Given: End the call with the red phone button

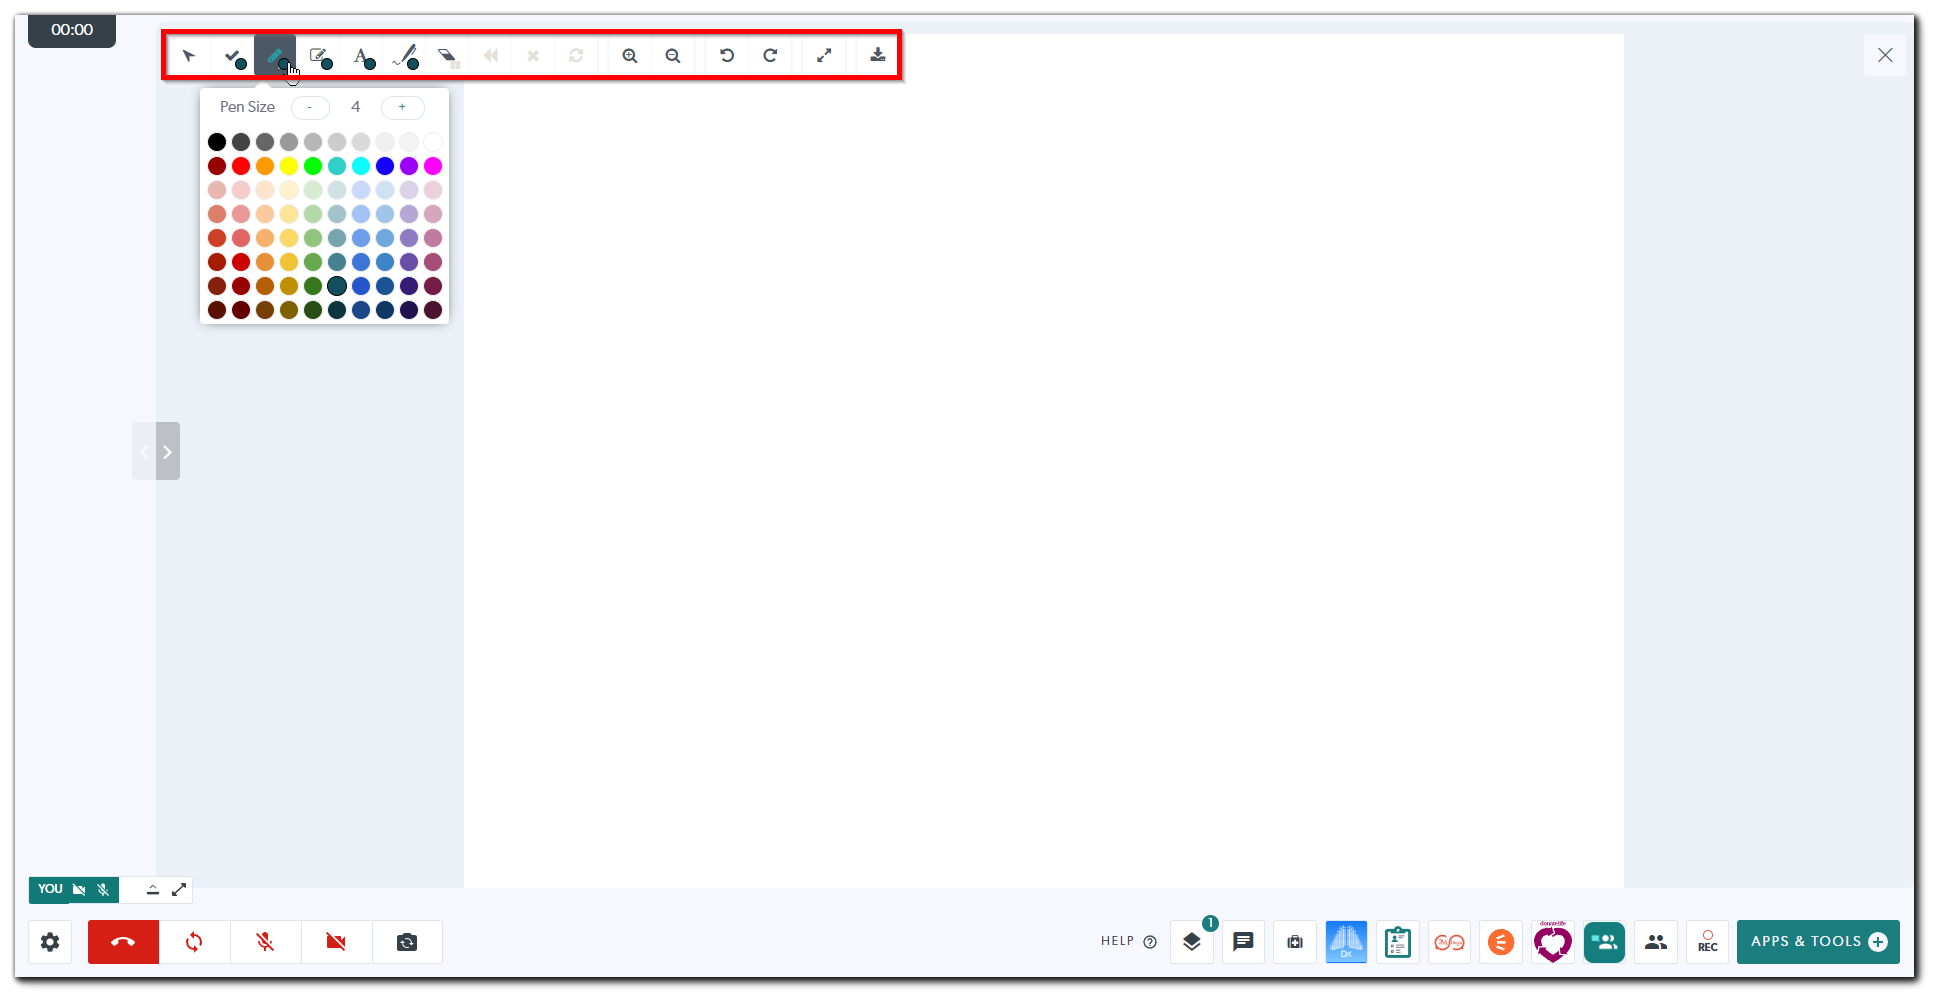Looking at the screenshot, I should [x=123, y=941].
